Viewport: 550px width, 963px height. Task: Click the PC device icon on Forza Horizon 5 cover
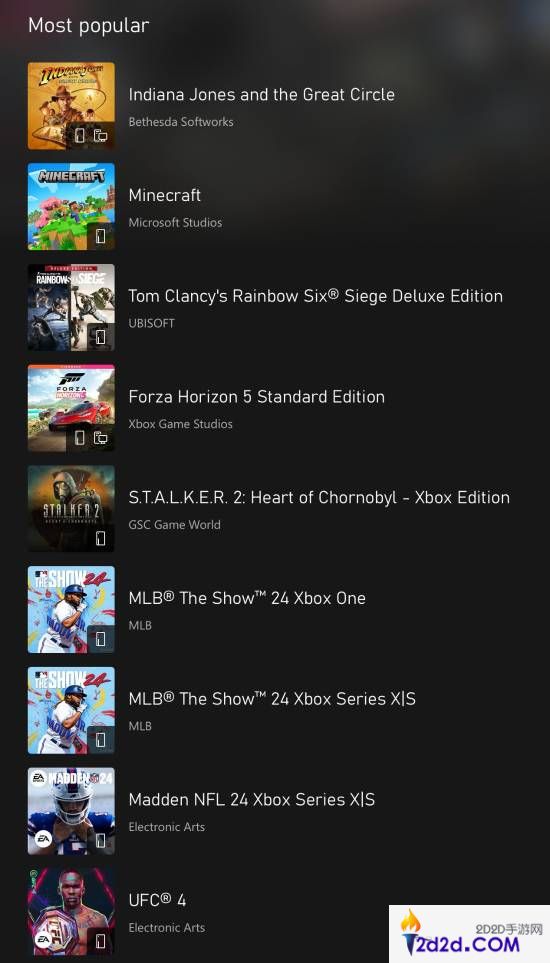coord(100,437)
